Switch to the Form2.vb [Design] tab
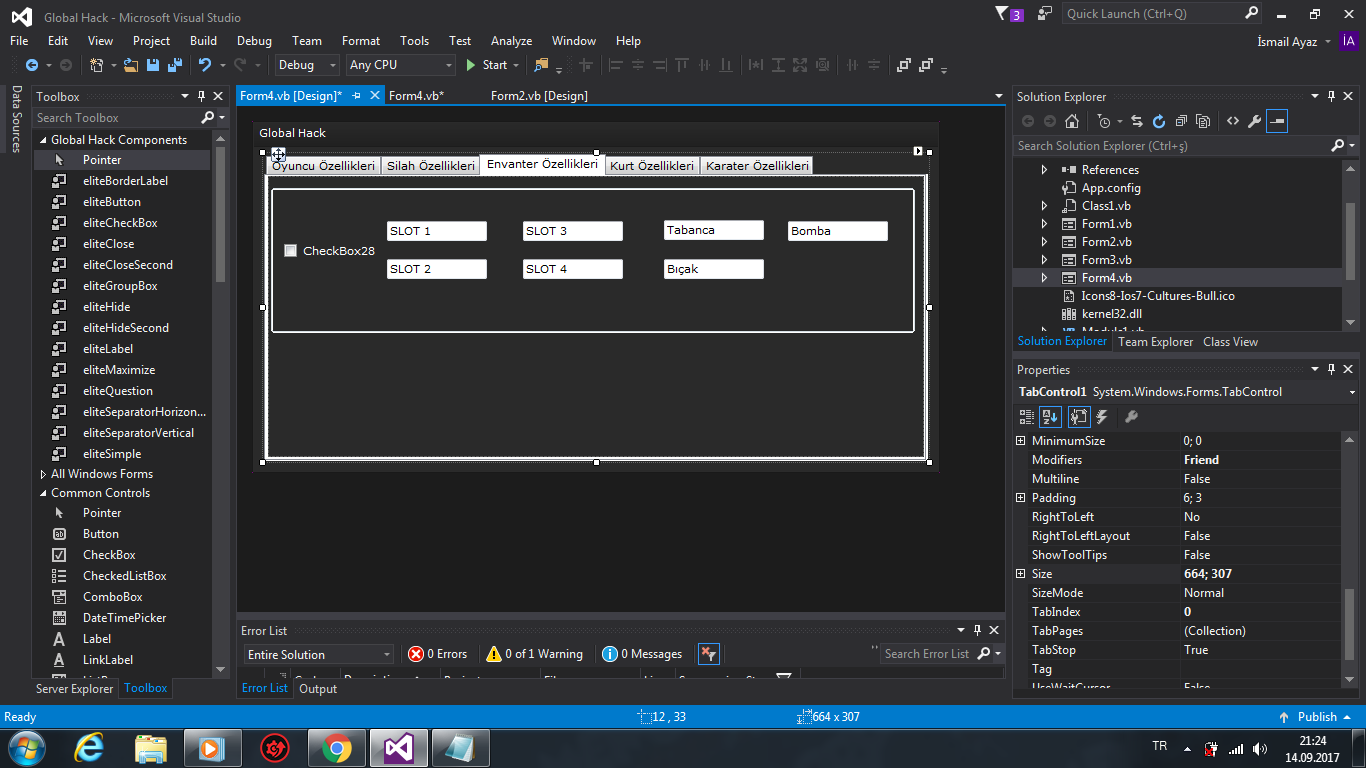1366x768 pixels. click(539, 96)
